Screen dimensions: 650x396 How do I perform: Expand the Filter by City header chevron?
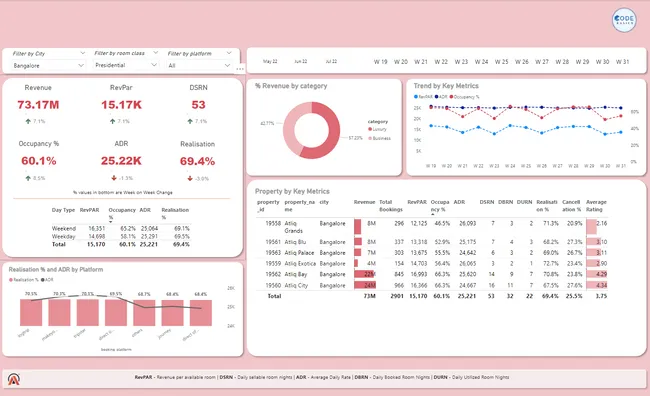[82, 53]
